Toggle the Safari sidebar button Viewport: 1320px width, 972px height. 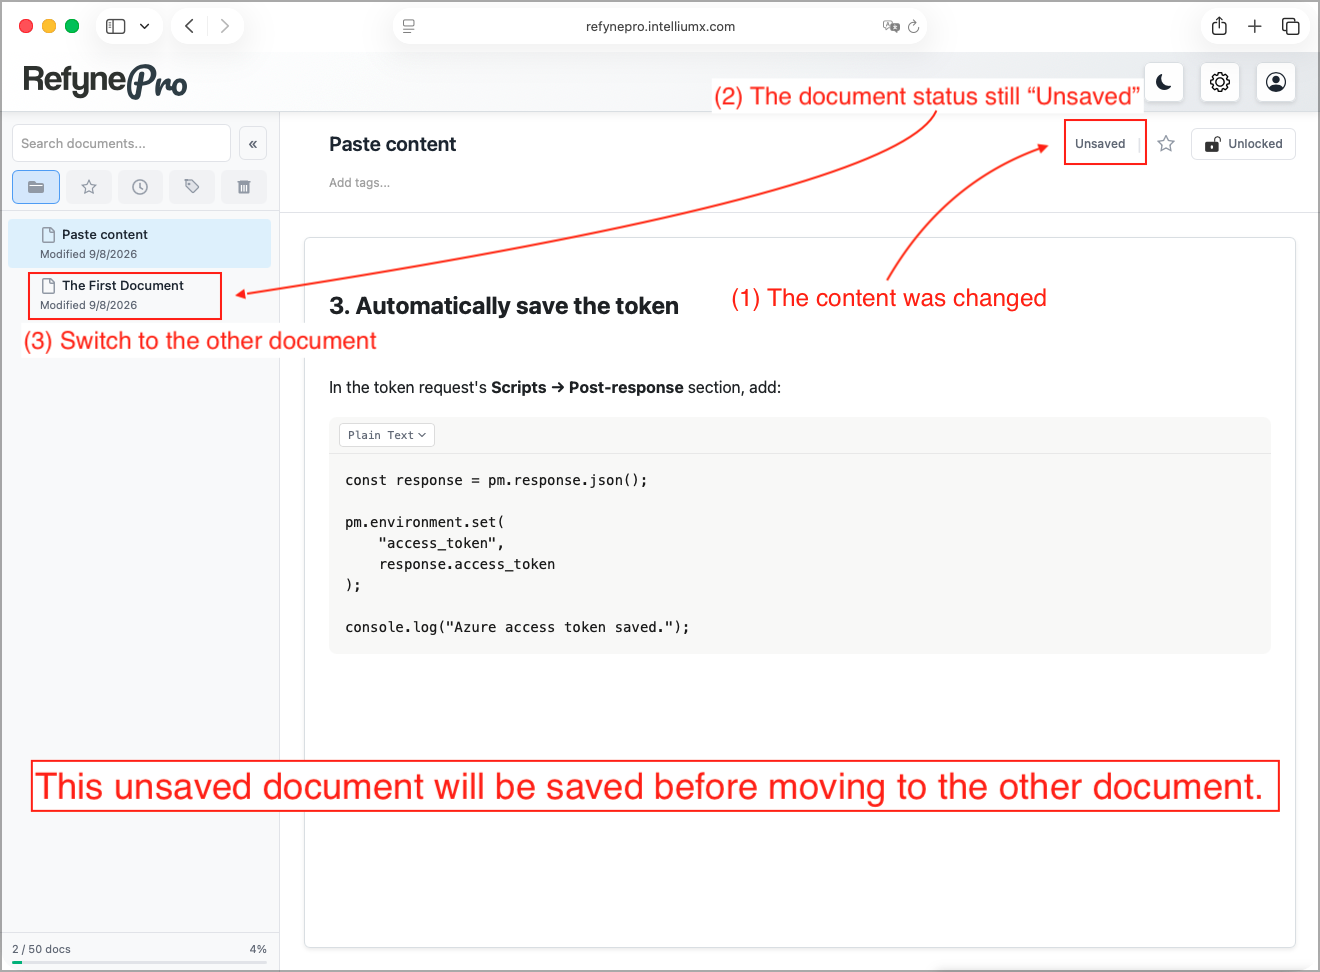click(116, 26)
